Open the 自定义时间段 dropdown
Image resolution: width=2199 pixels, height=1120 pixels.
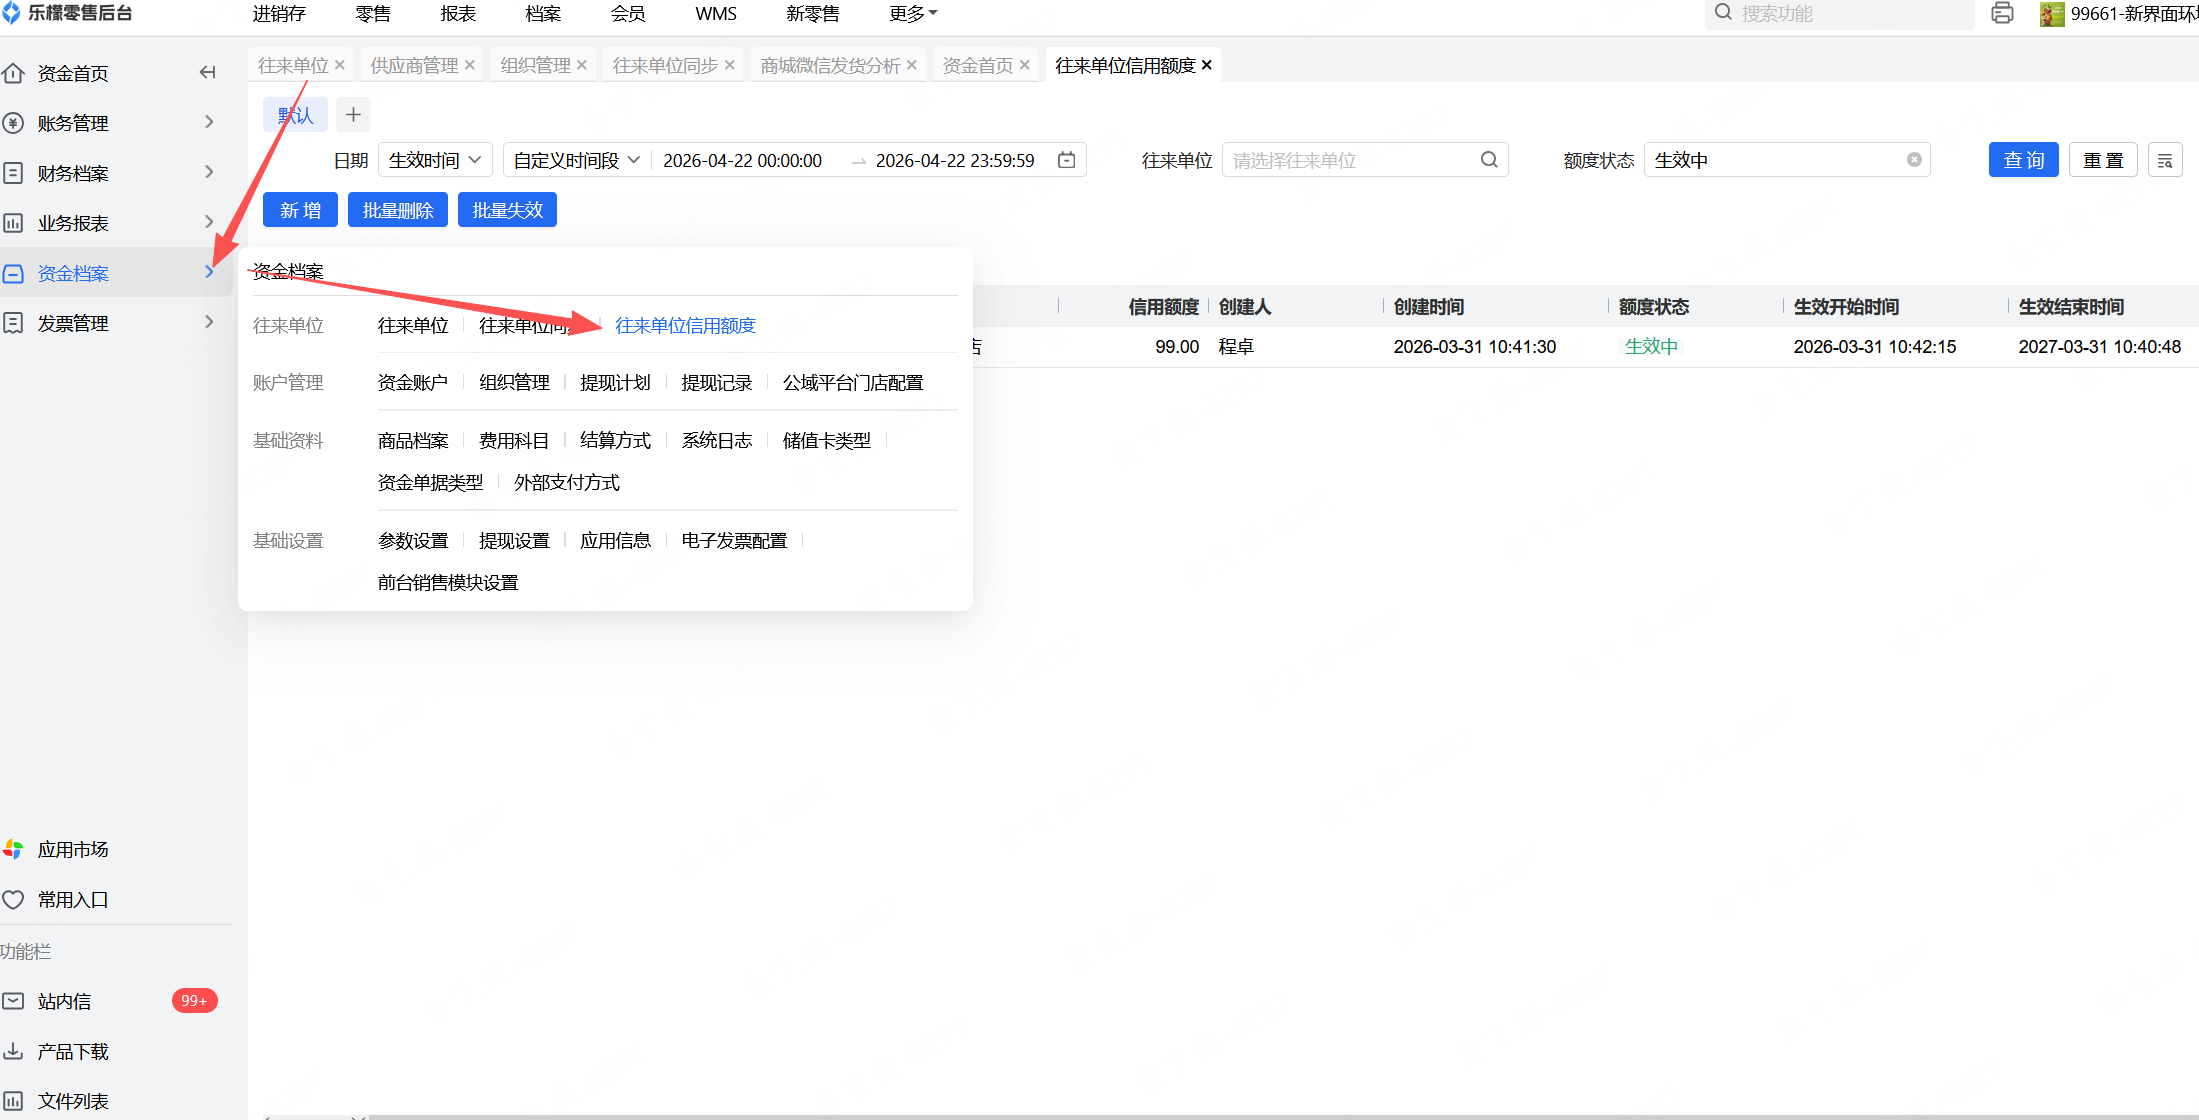click(x=576, y=160)
